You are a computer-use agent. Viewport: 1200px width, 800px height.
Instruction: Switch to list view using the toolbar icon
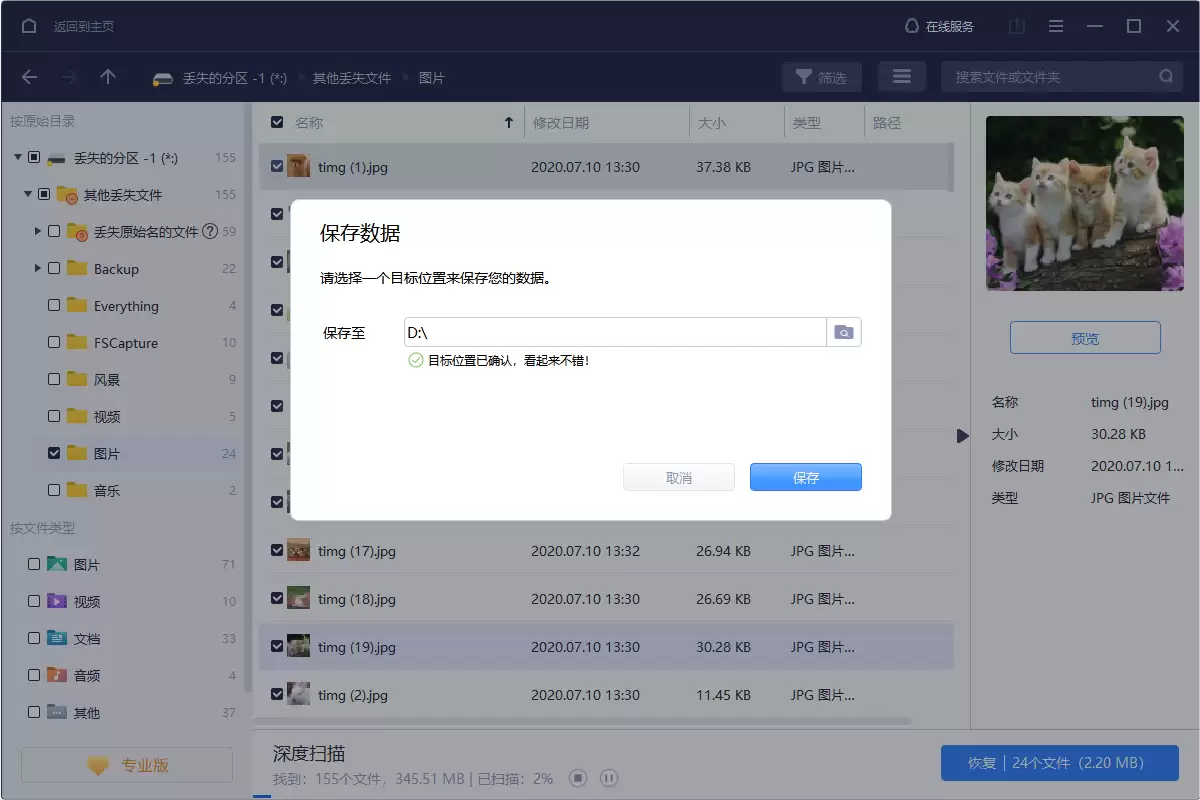pyautogui.click(x=901, y=77)
